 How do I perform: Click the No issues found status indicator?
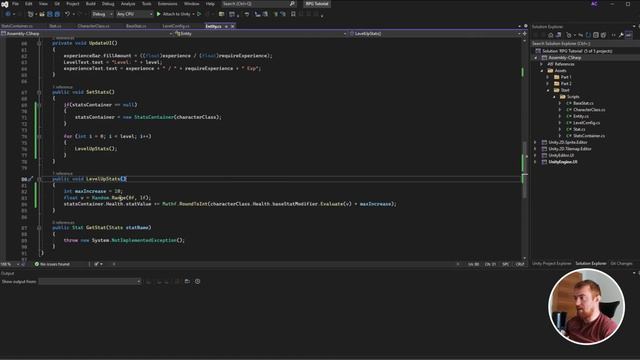click(52, 264)
